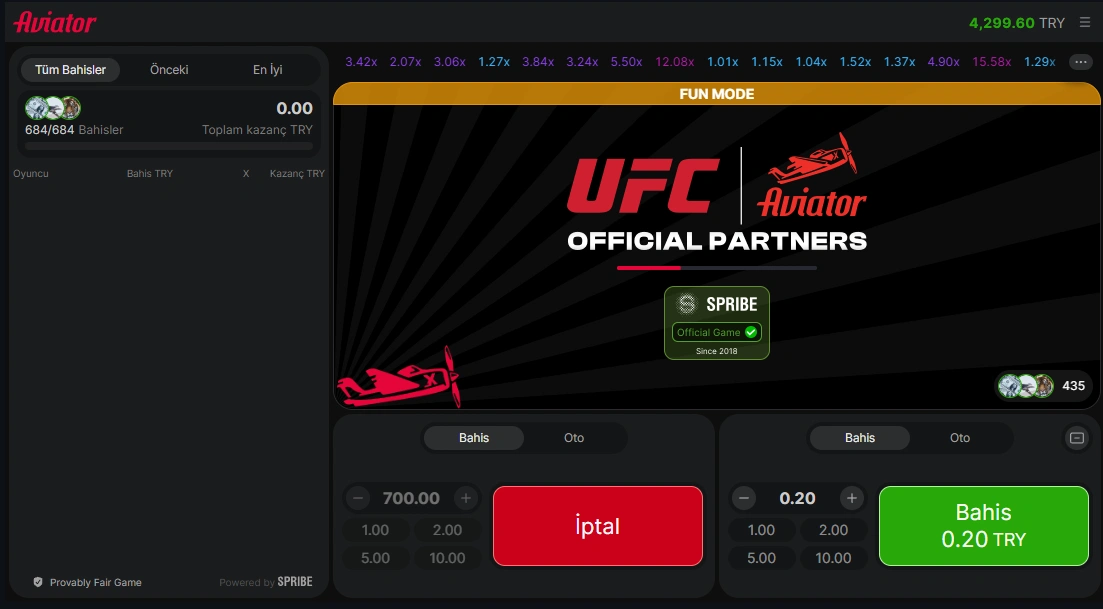
Task: Click player avatars above 684/684 Bahisler
Action: tap(53, 108)
